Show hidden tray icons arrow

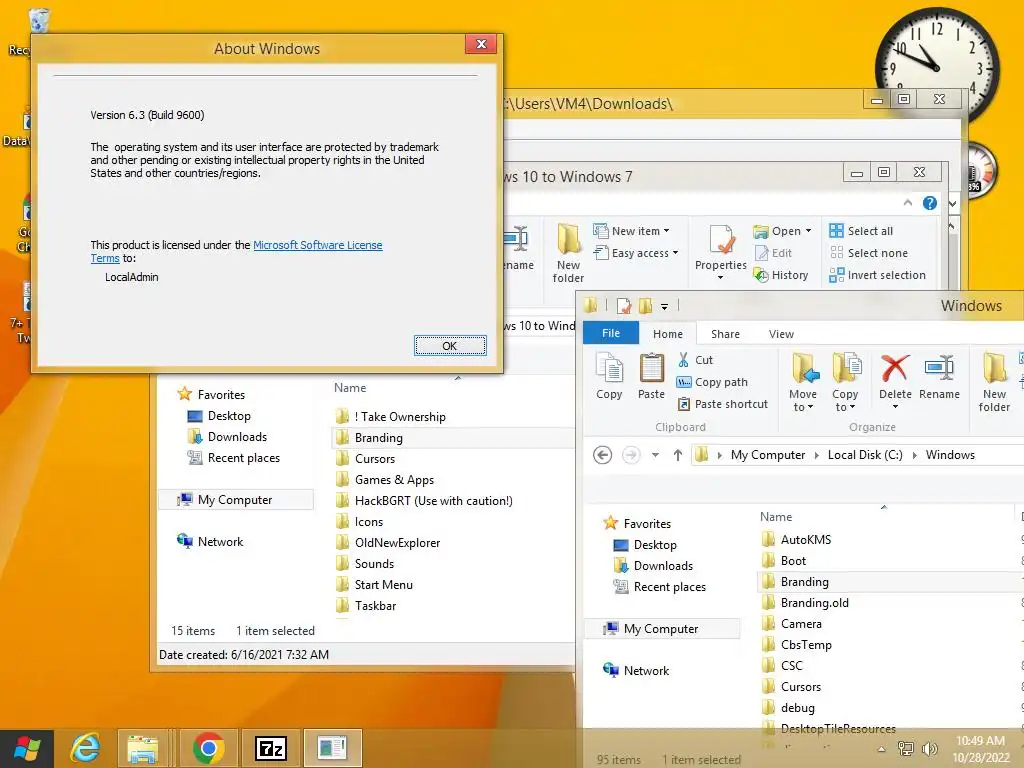[882, 749]
